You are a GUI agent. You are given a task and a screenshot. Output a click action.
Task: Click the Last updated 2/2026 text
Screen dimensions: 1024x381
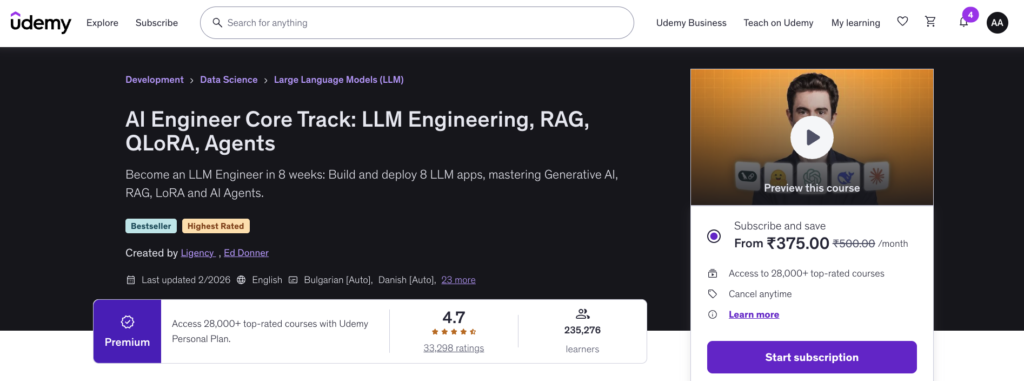point(186,280)
